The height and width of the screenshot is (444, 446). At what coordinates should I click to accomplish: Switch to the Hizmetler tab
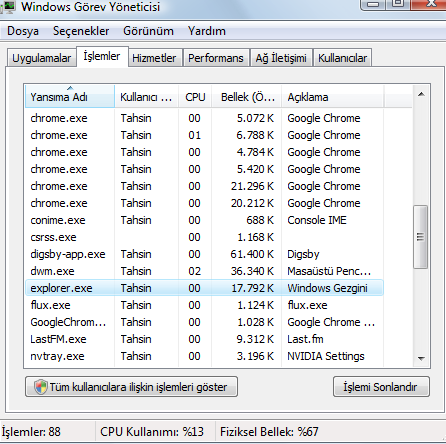pos(154,58)
